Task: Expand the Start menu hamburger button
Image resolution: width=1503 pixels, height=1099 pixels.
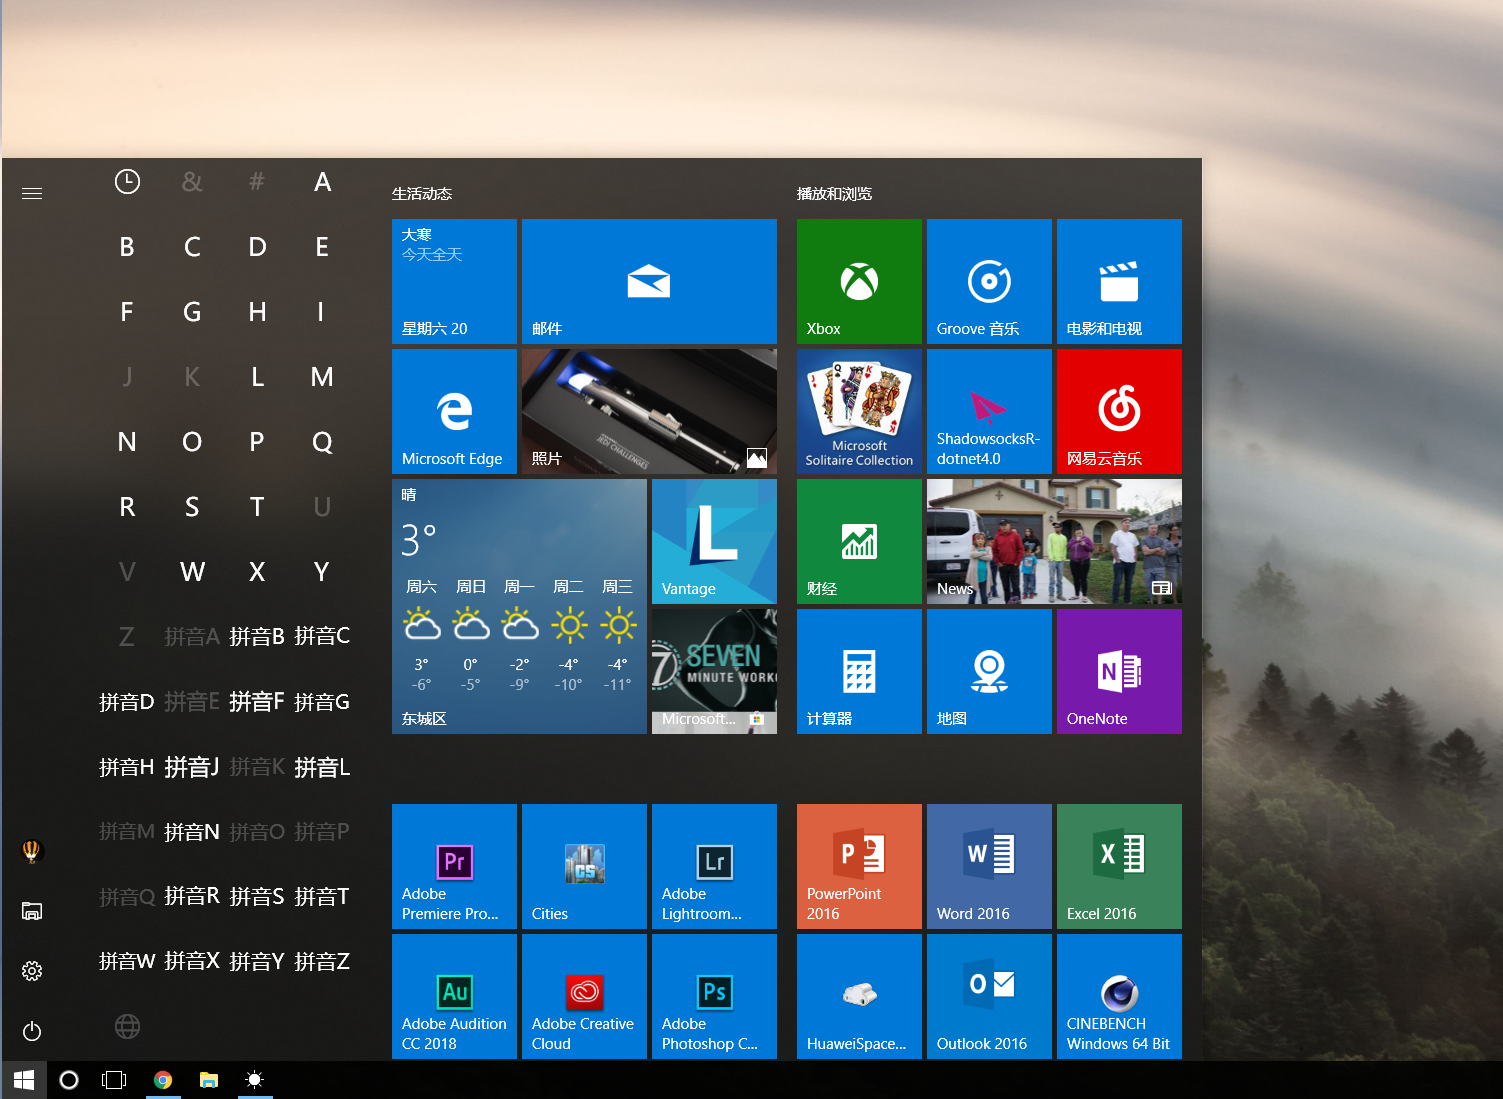Action: coord(32,193)
